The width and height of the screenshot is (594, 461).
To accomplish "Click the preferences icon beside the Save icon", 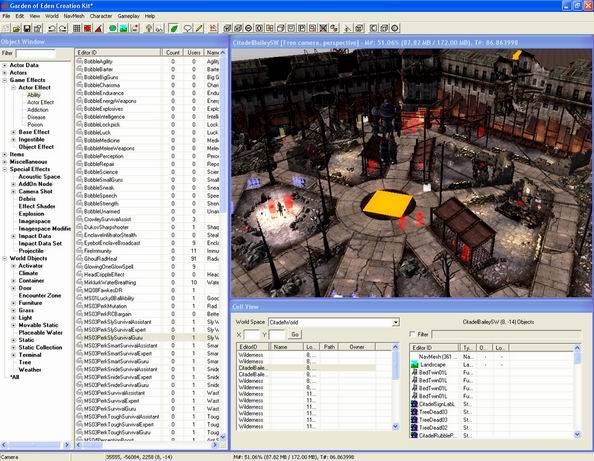I will click(x=38, y=28).
